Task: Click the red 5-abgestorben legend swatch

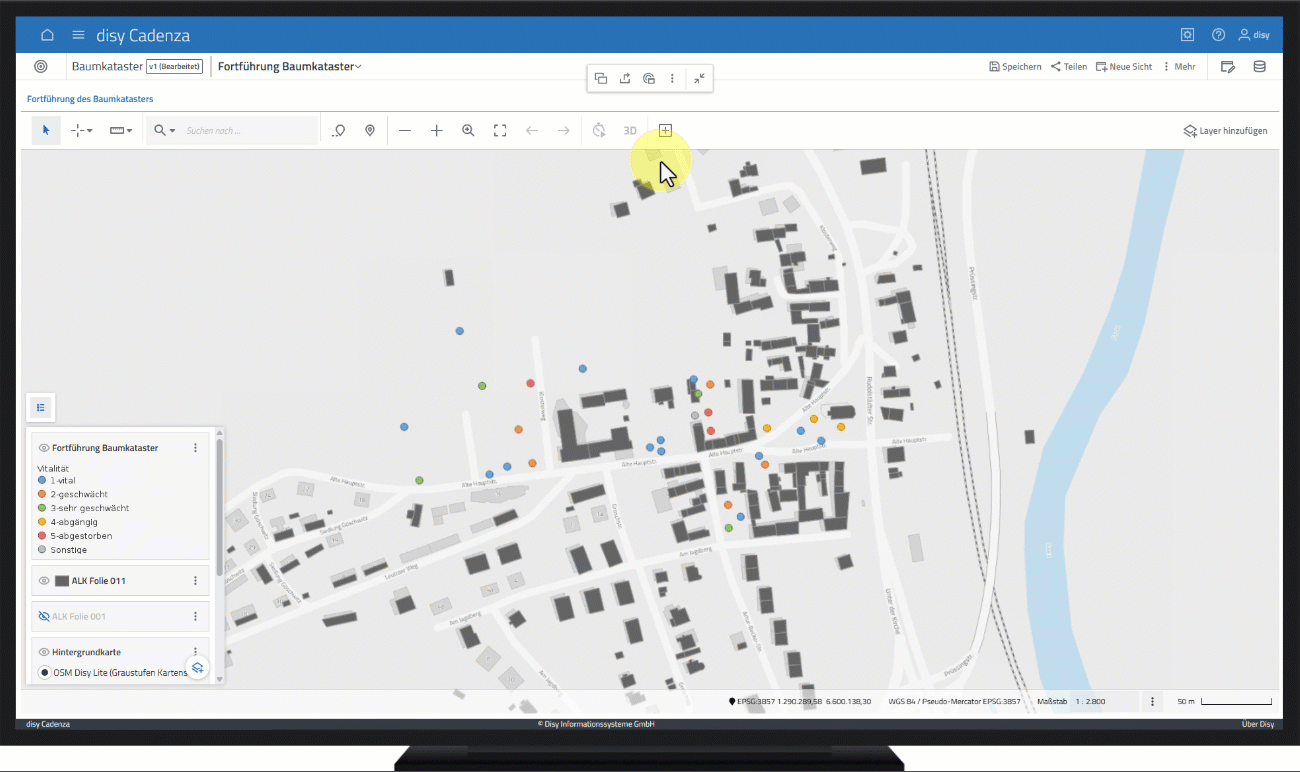Action: (42, 536)
